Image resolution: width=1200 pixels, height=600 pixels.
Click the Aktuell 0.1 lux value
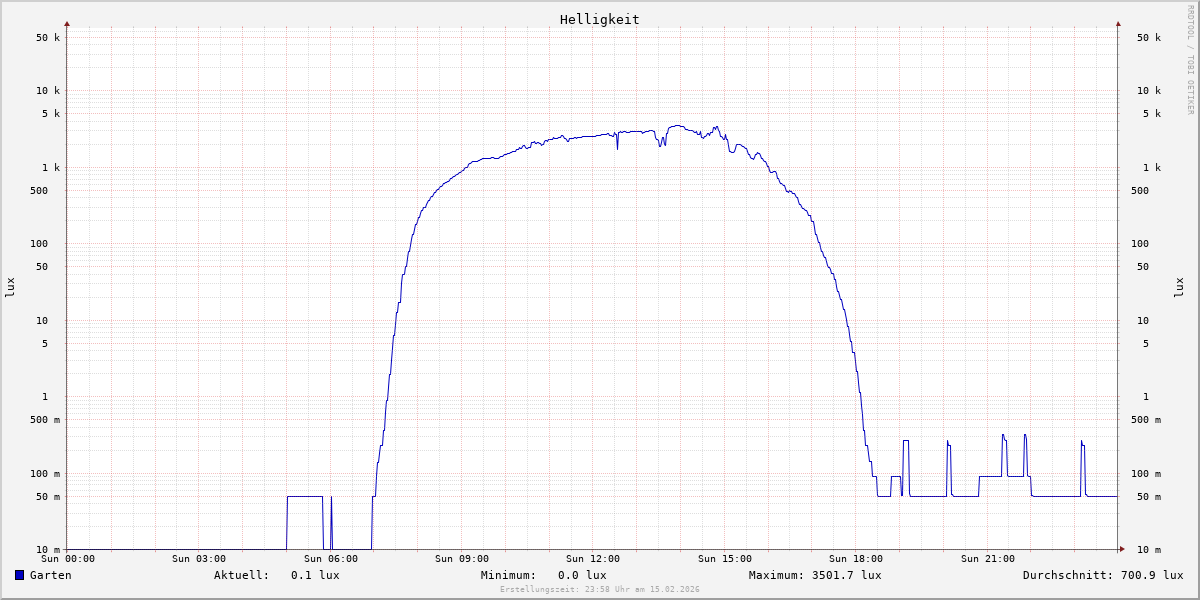314,575
